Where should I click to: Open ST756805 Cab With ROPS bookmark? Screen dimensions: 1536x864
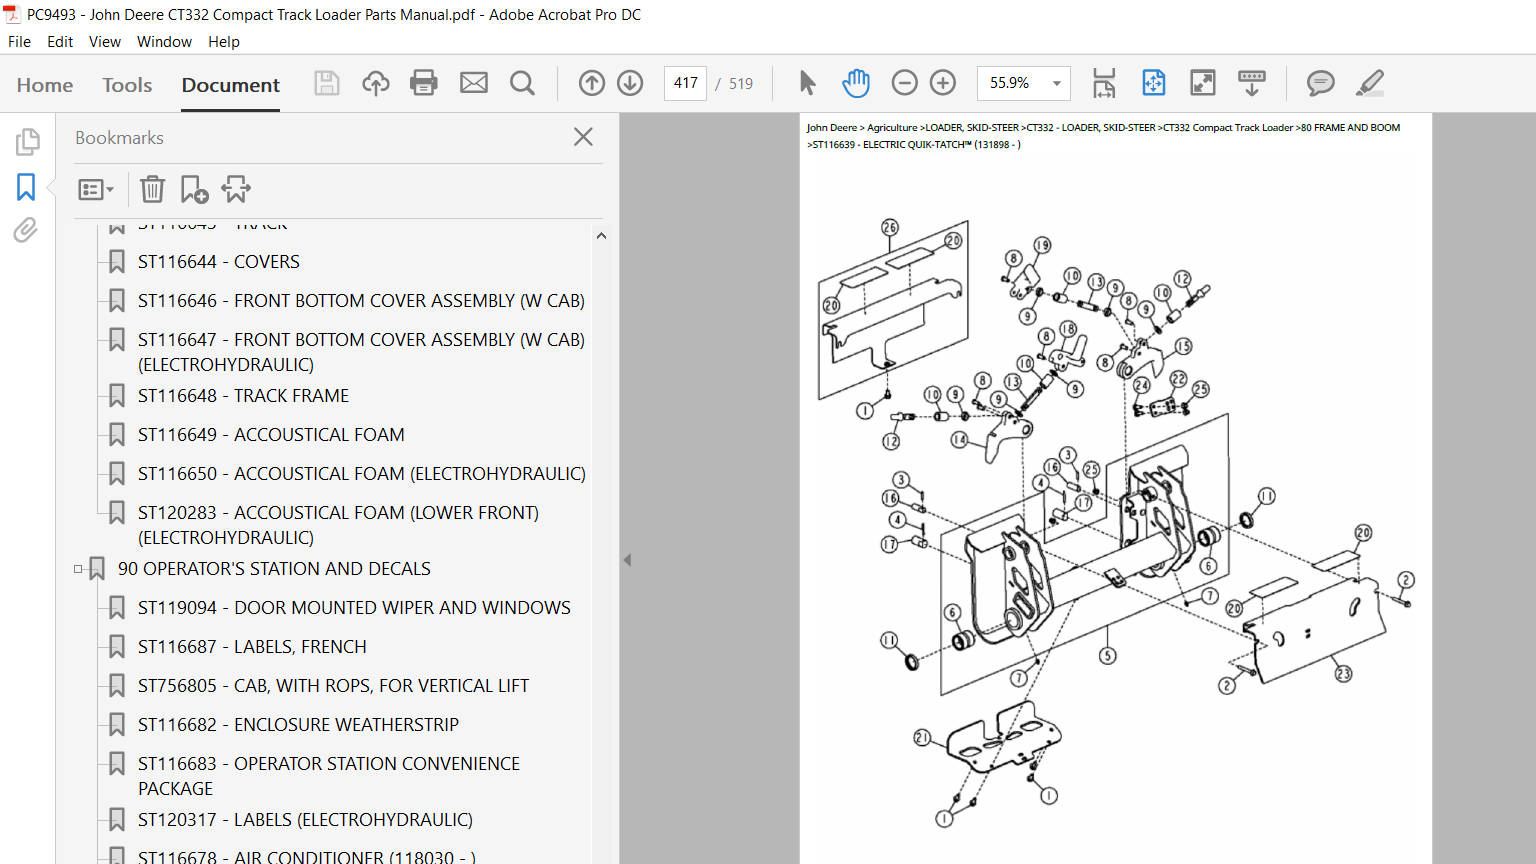[333, 686]
